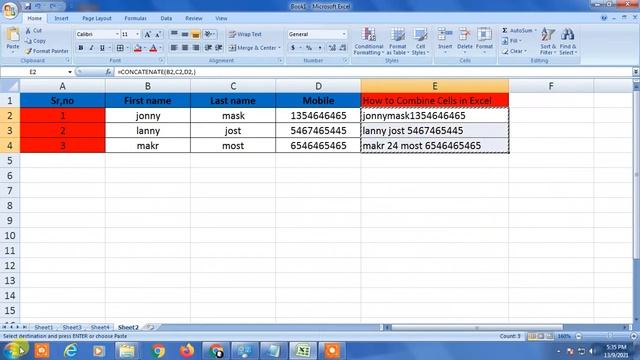Click the Percent Style icon
Screen dimensions: 640x360
click(309, 48)
